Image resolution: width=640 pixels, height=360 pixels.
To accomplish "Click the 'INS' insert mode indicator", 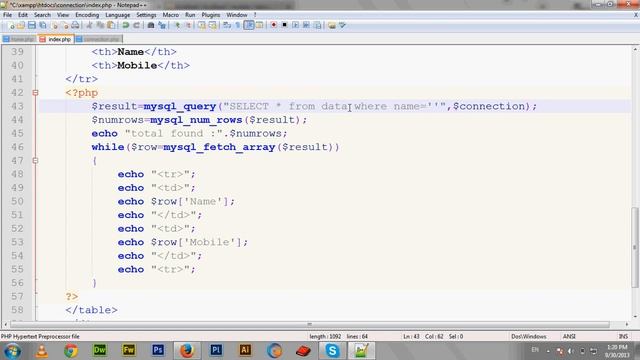I will point(623,336).
